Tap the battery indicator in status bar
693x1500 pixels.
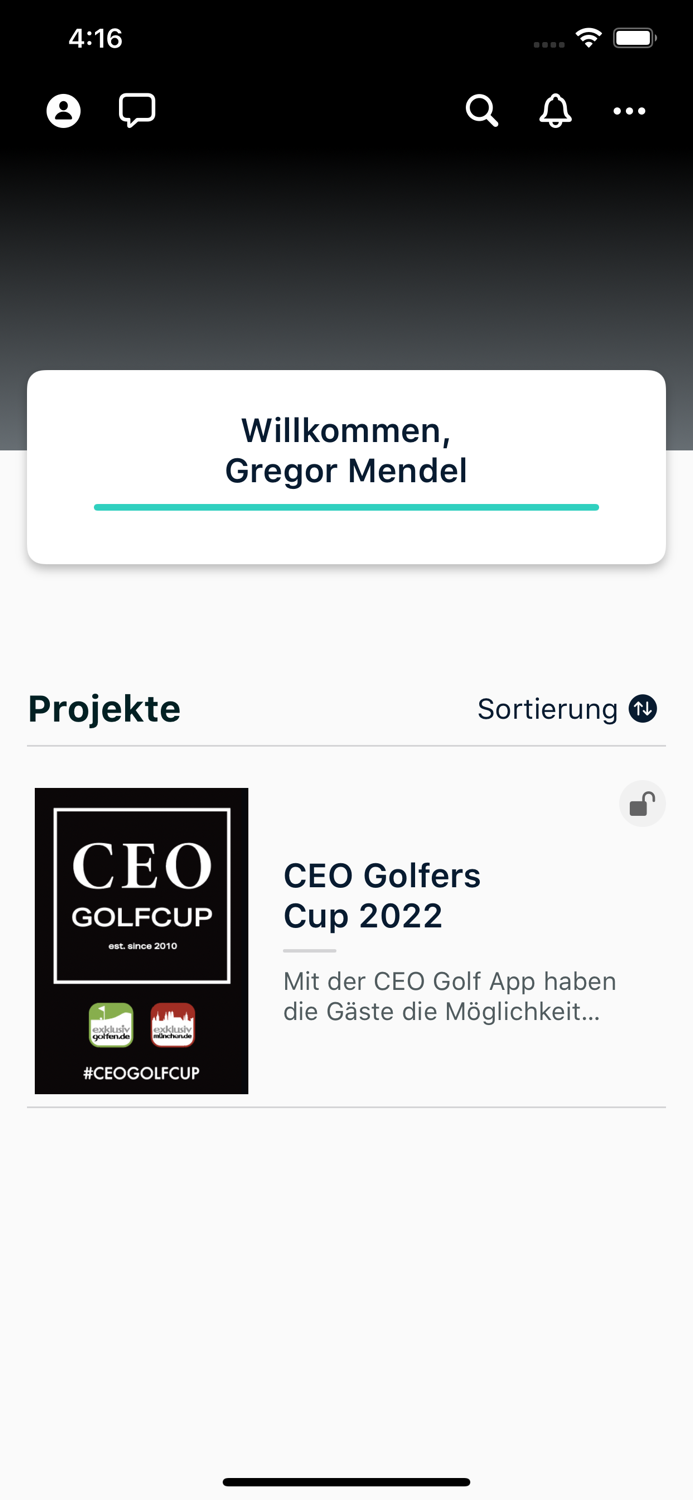point(633,38)
